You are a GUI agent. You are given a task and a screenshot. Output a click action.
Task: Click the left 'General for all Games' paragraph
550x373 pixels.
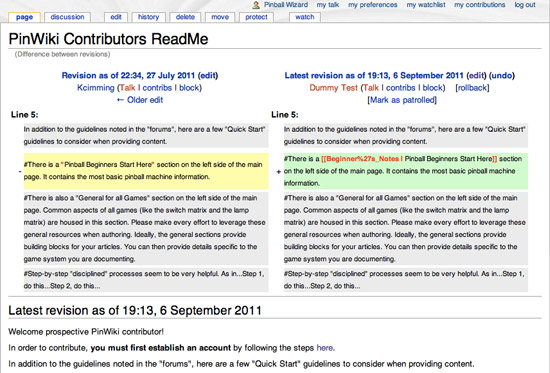tap(146, 228)
